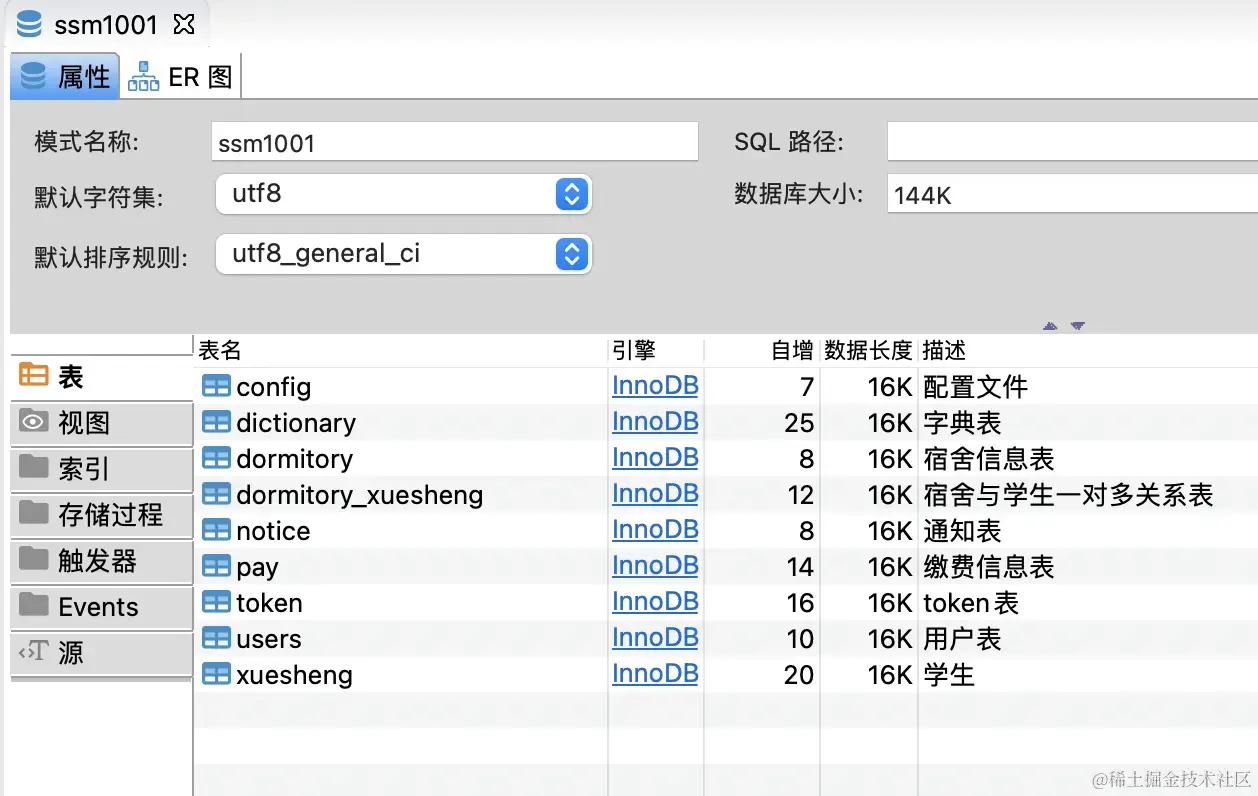This screenshot has width=1258, height=796.
Task: Select the 源 sidebar tab
Action: [x=101, y=653]
